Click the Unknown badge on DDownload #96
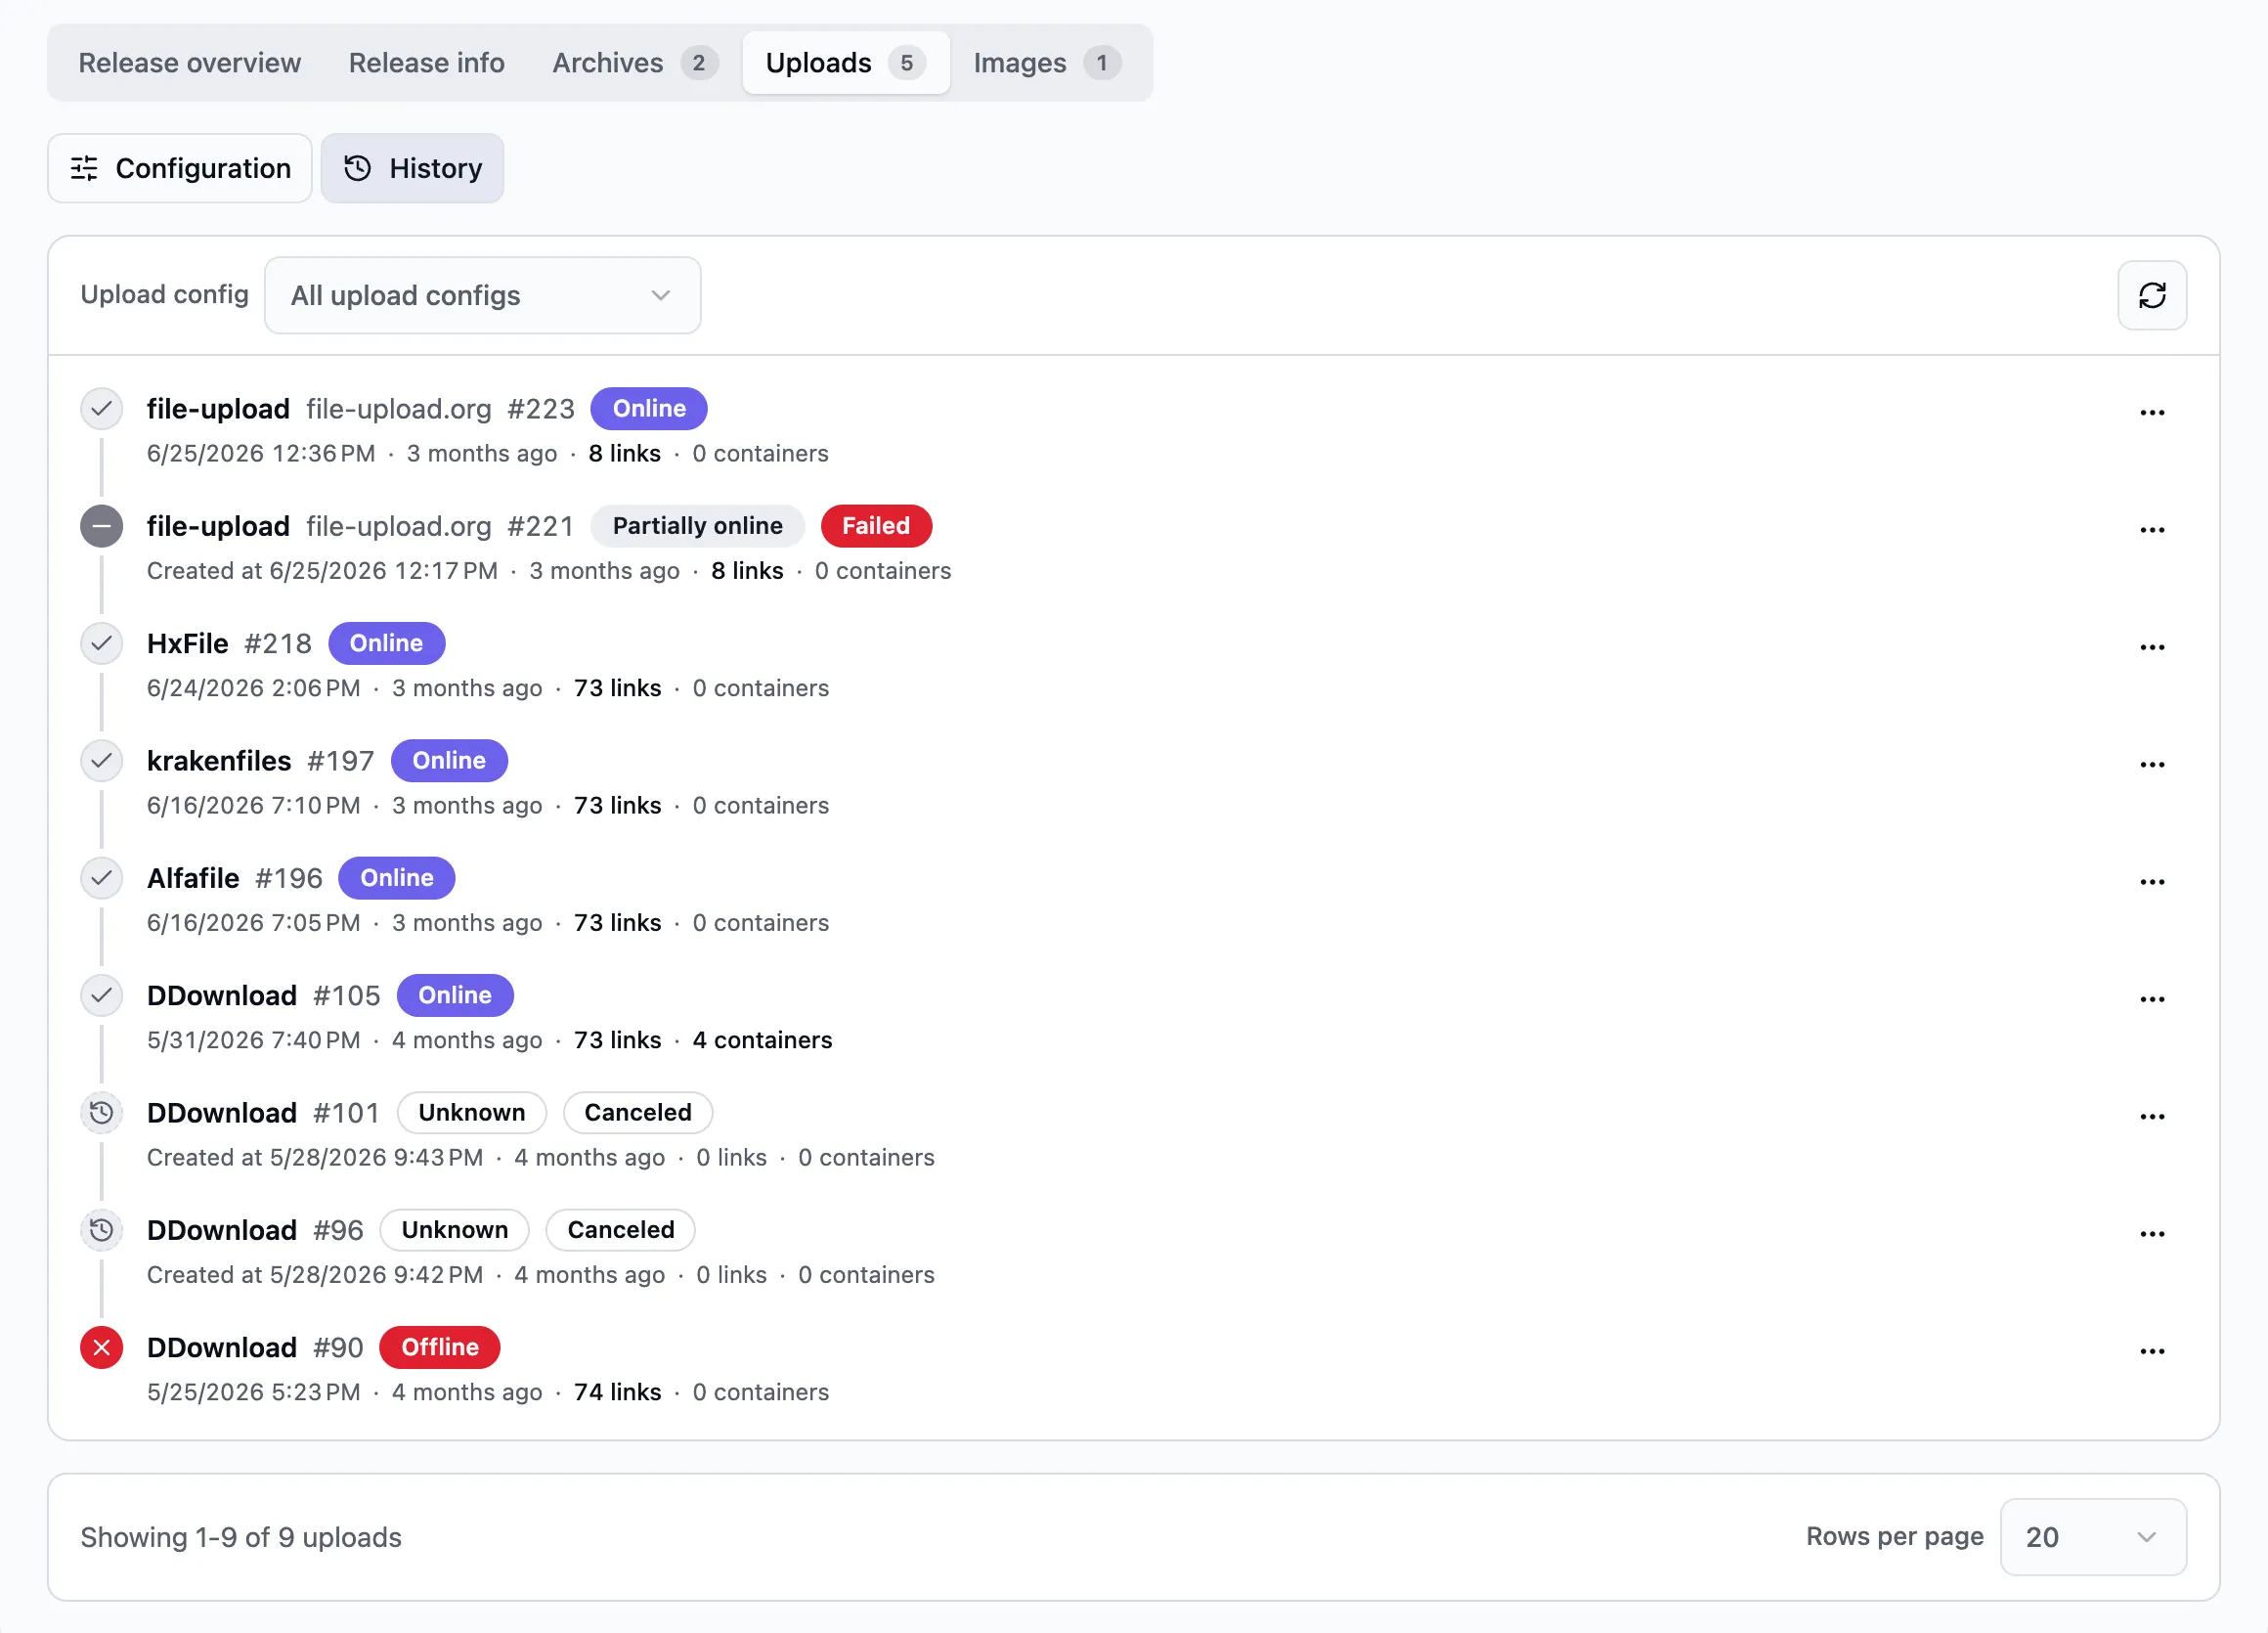Image resolution: width=2268 pixels, height=1633 pixels. [455, 1230]
